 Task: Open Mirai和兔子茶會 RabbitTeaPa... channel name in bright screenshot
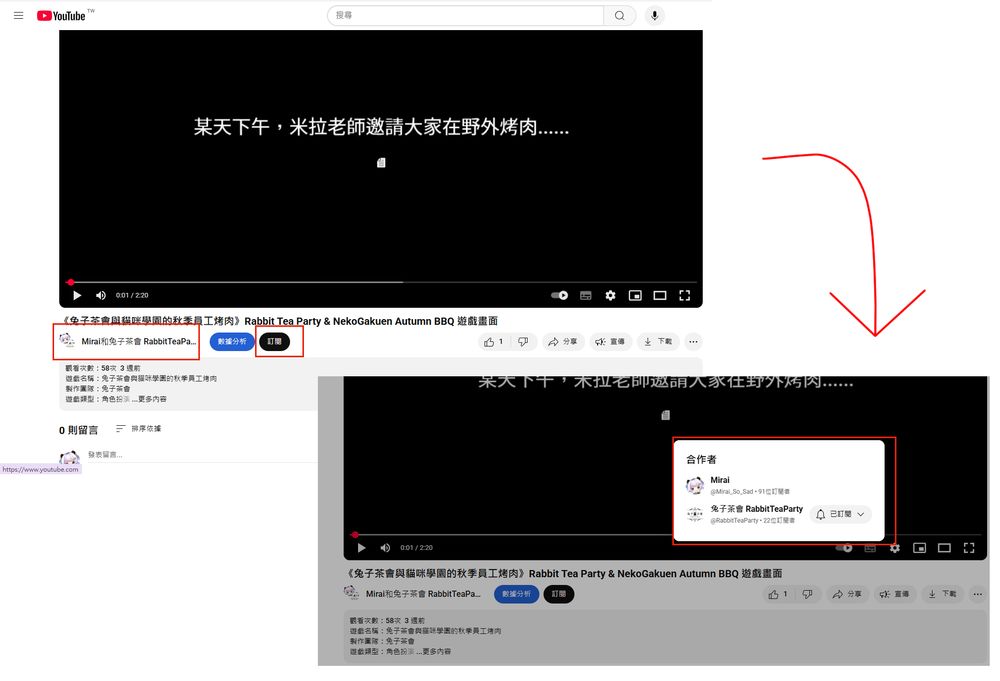(x=138, y=341)
